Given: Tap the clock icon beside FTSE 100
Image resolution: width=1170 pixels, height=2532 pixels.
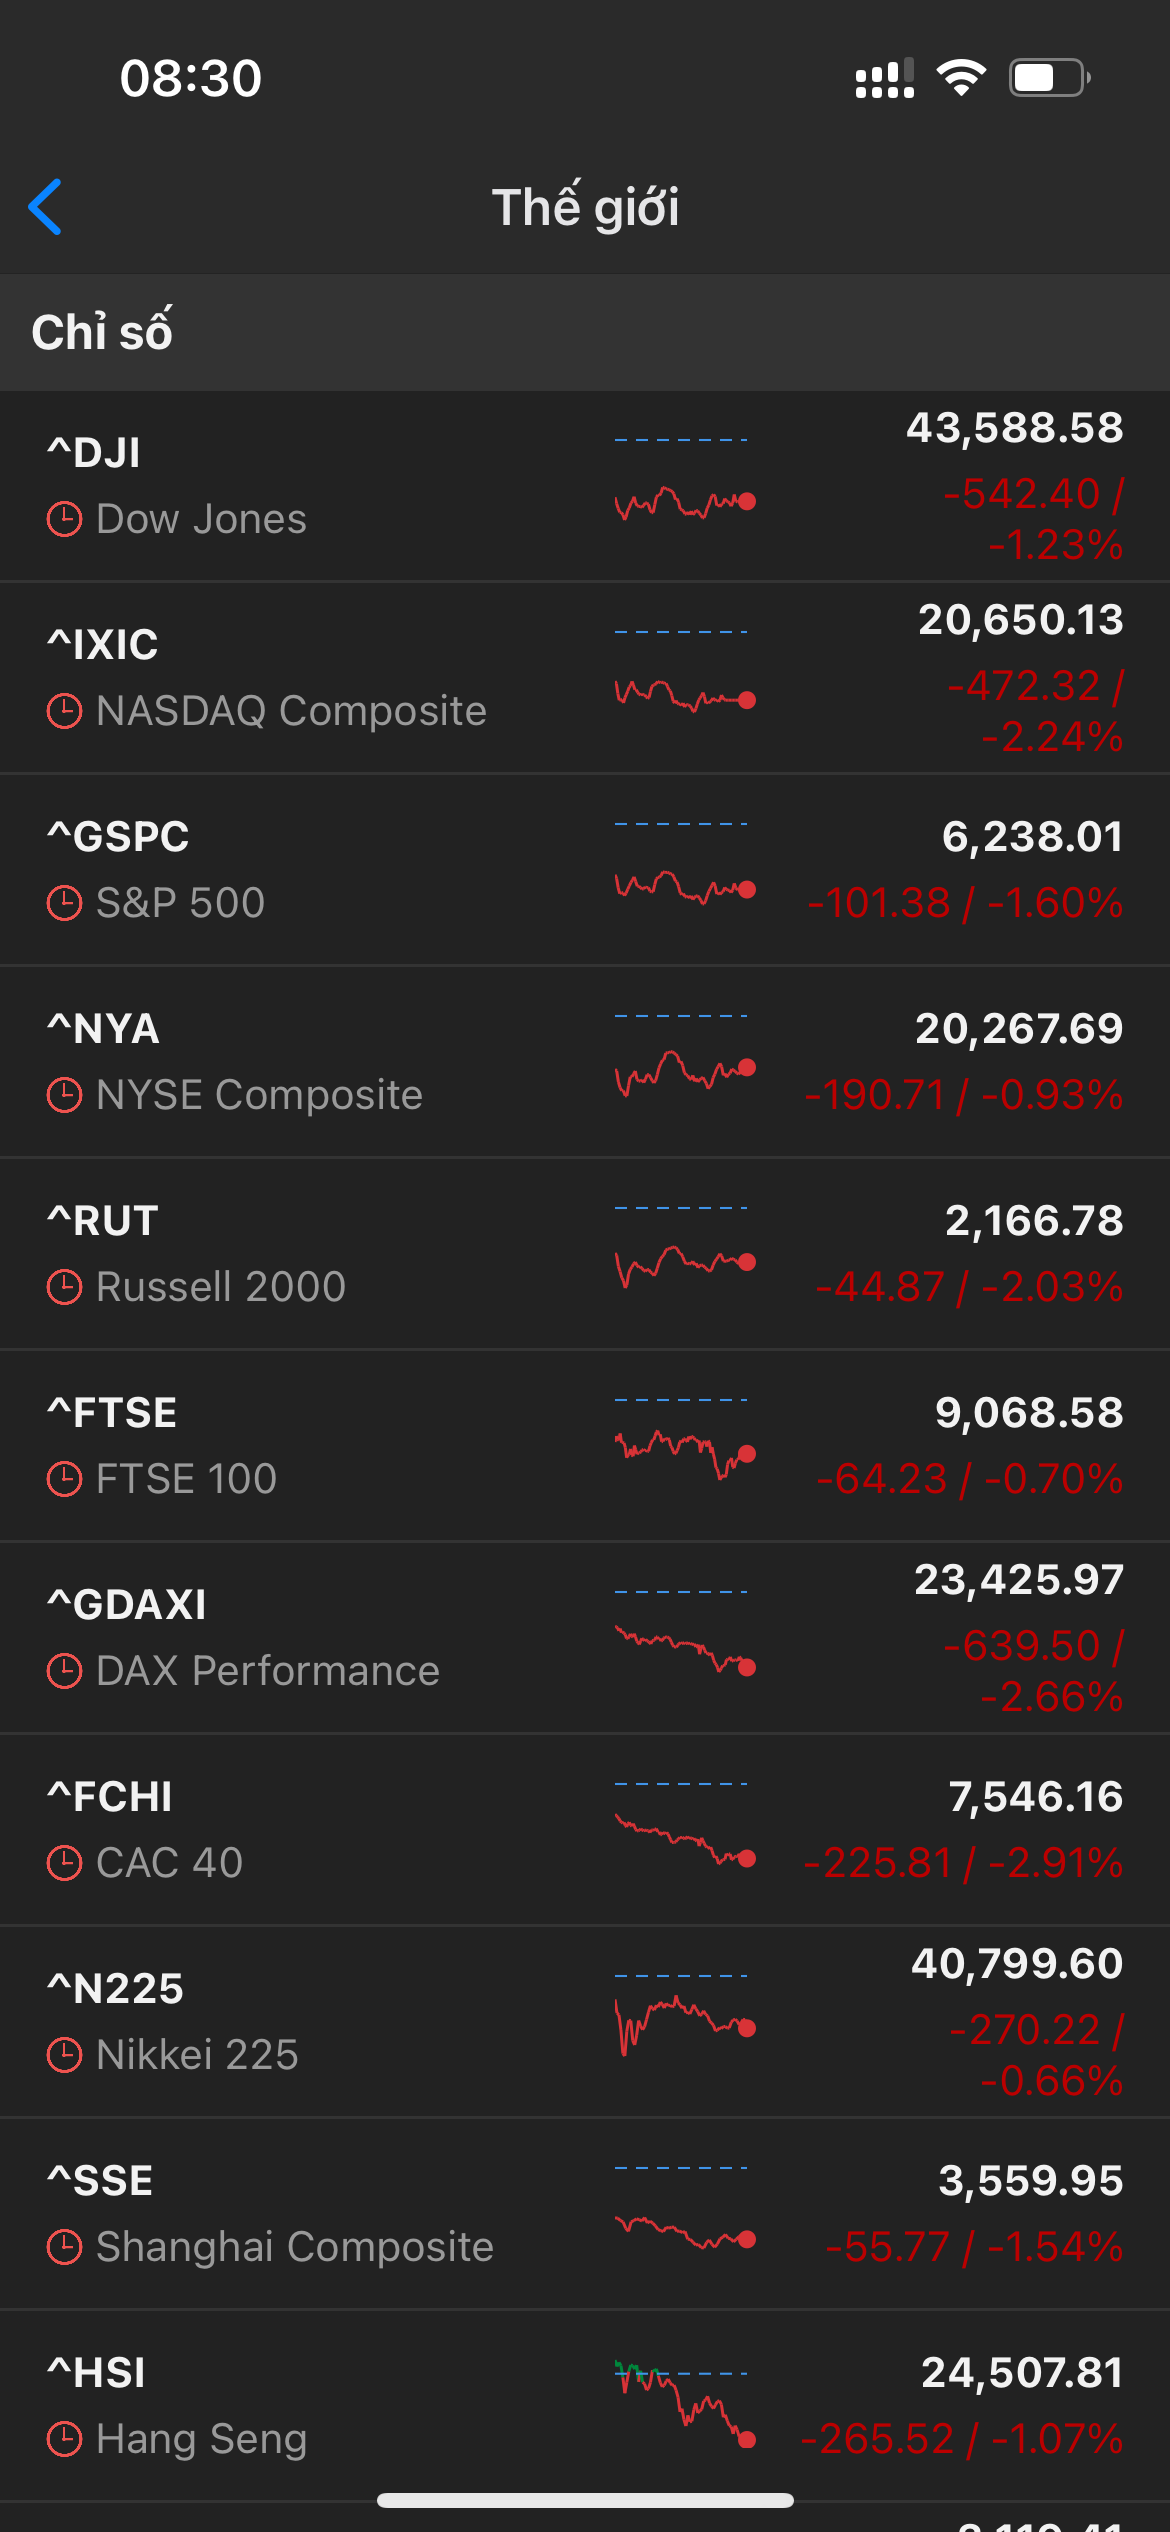Looking at the screenshot, I should (65, 1480).
